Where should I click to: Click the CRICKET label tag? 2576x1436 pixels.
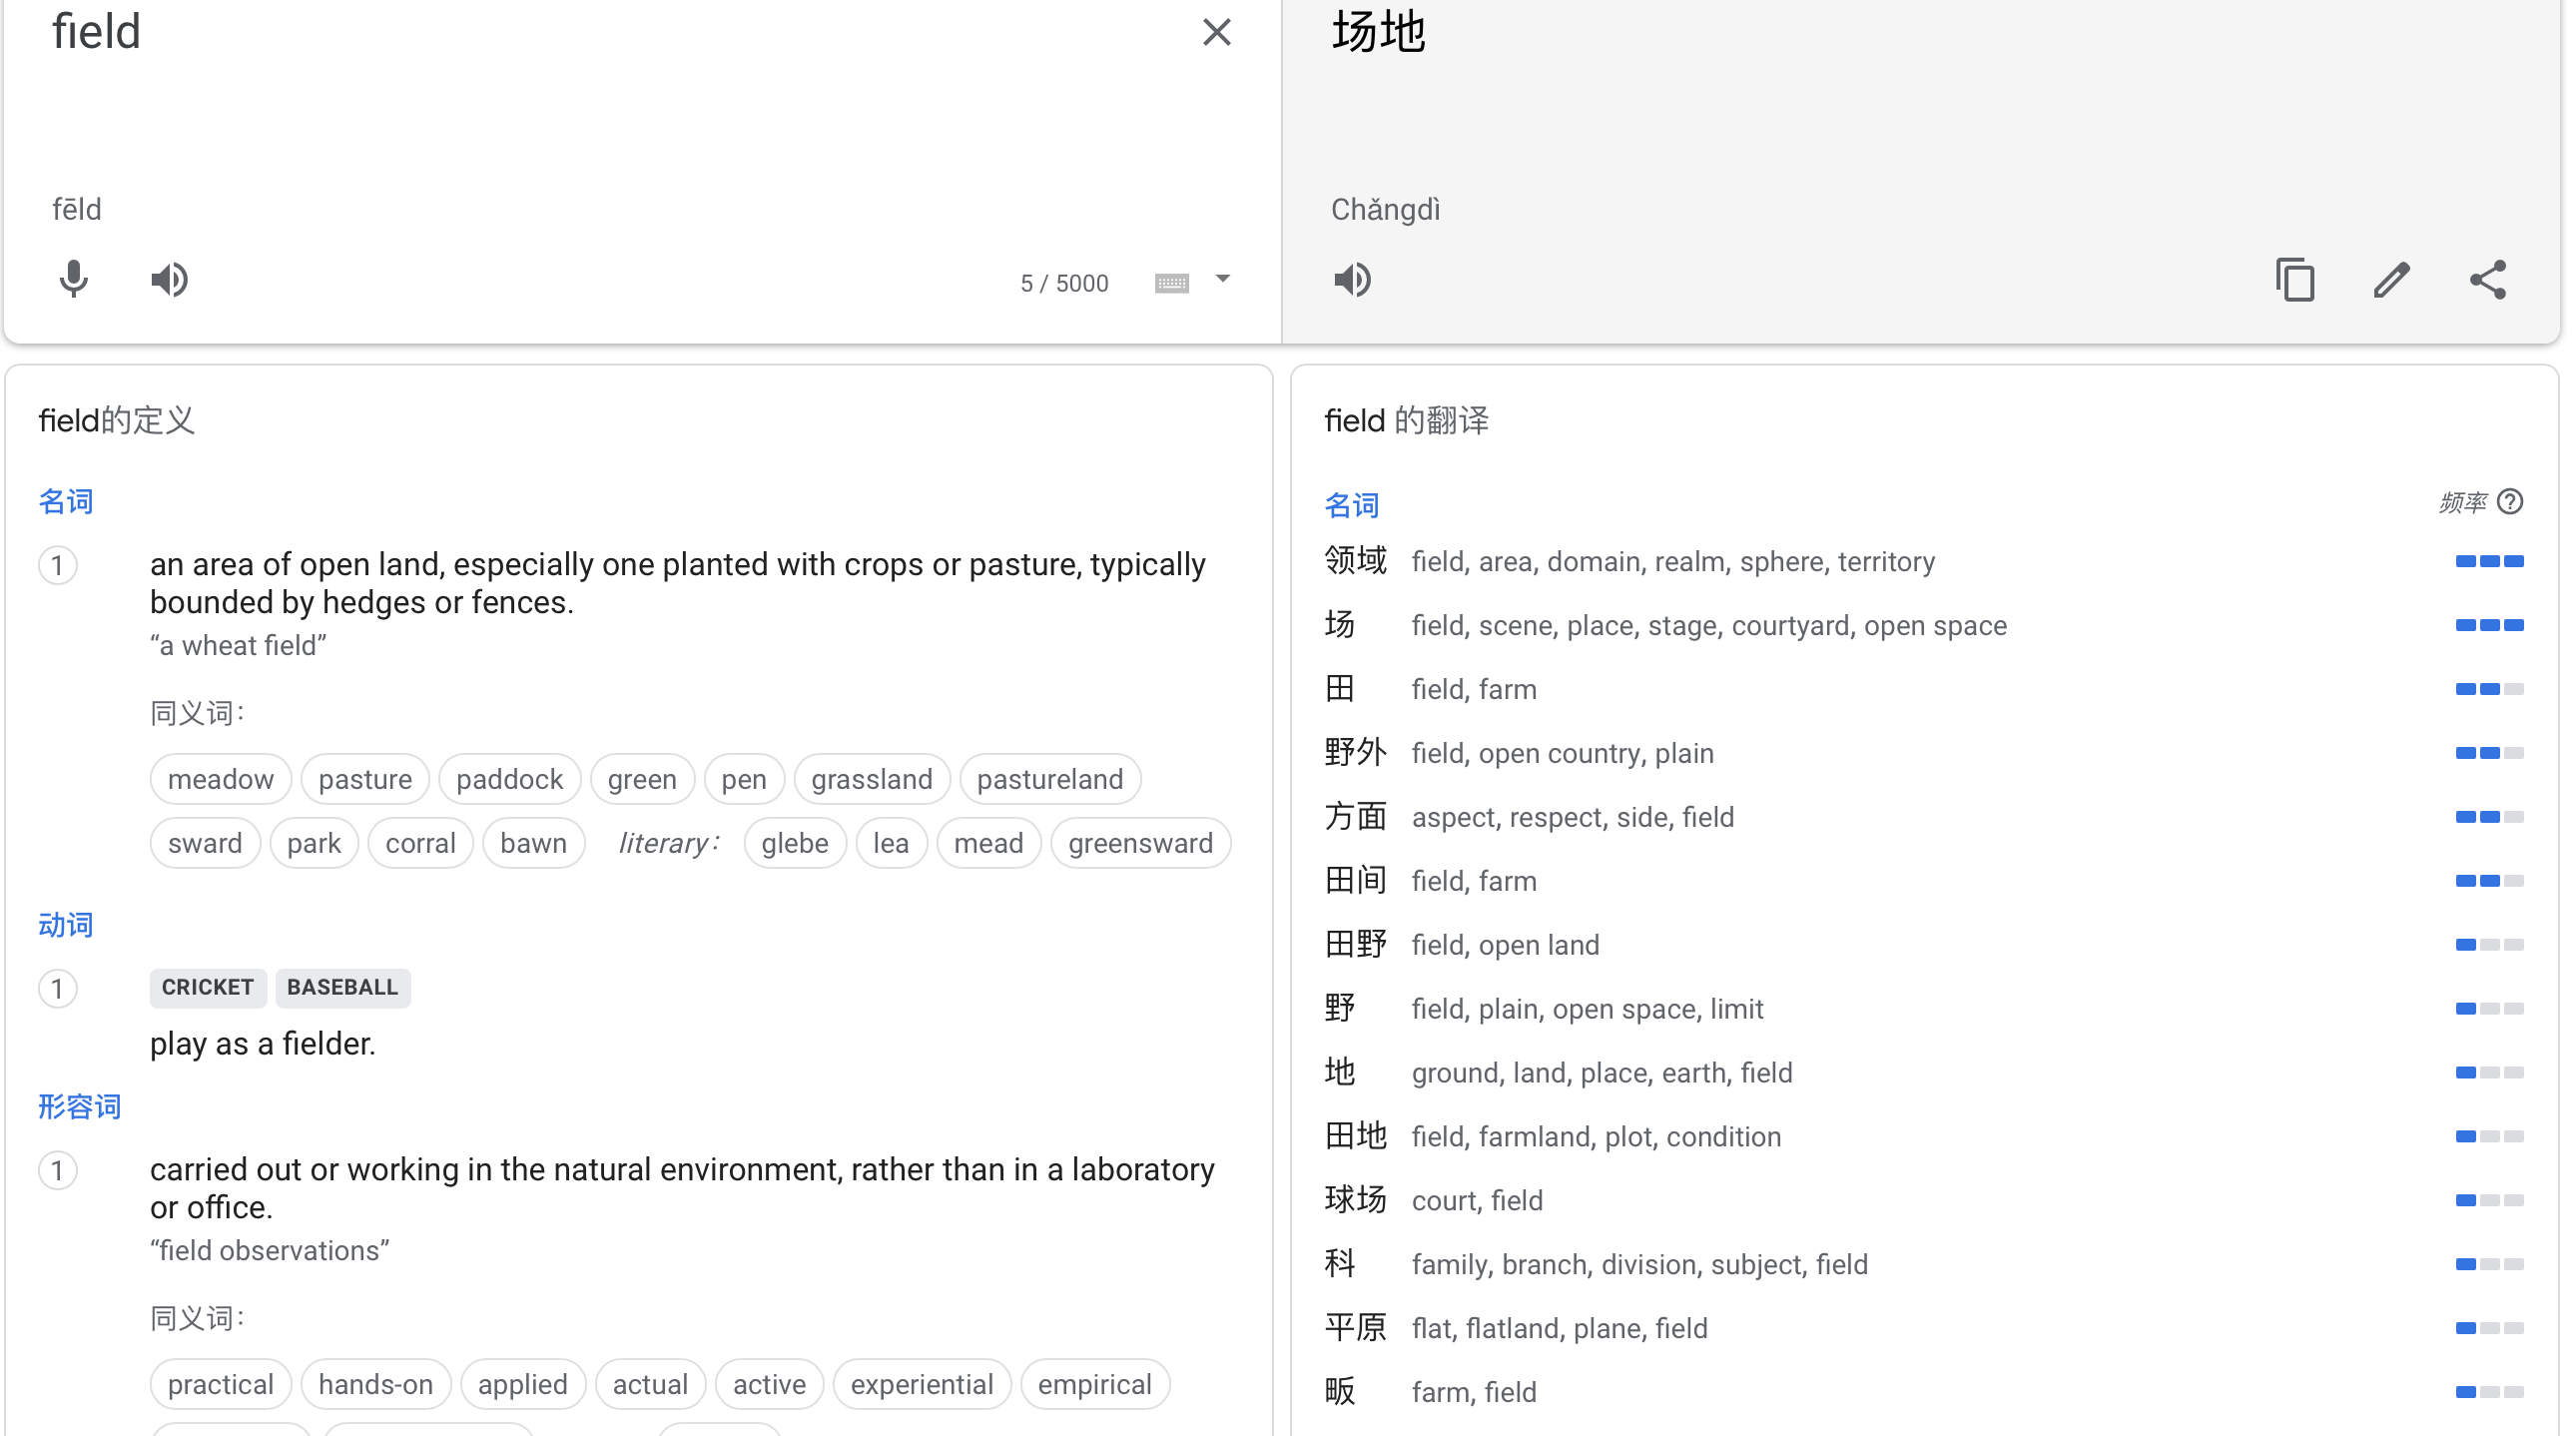pos(208,987)
